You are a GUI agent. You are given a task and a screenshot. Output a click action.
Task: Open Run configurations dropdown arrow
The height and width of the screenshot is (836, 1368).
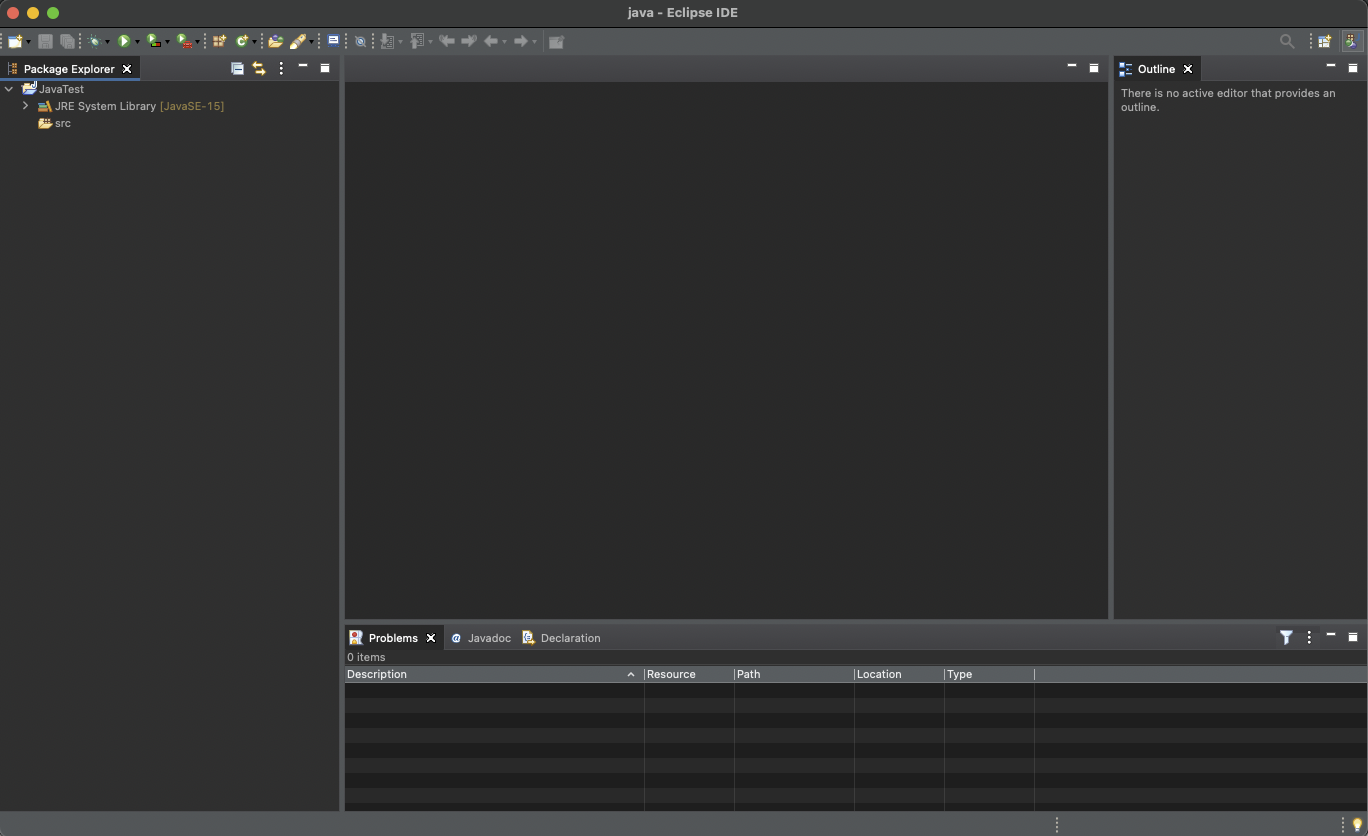pyautogui.click(x=137, y=42)
